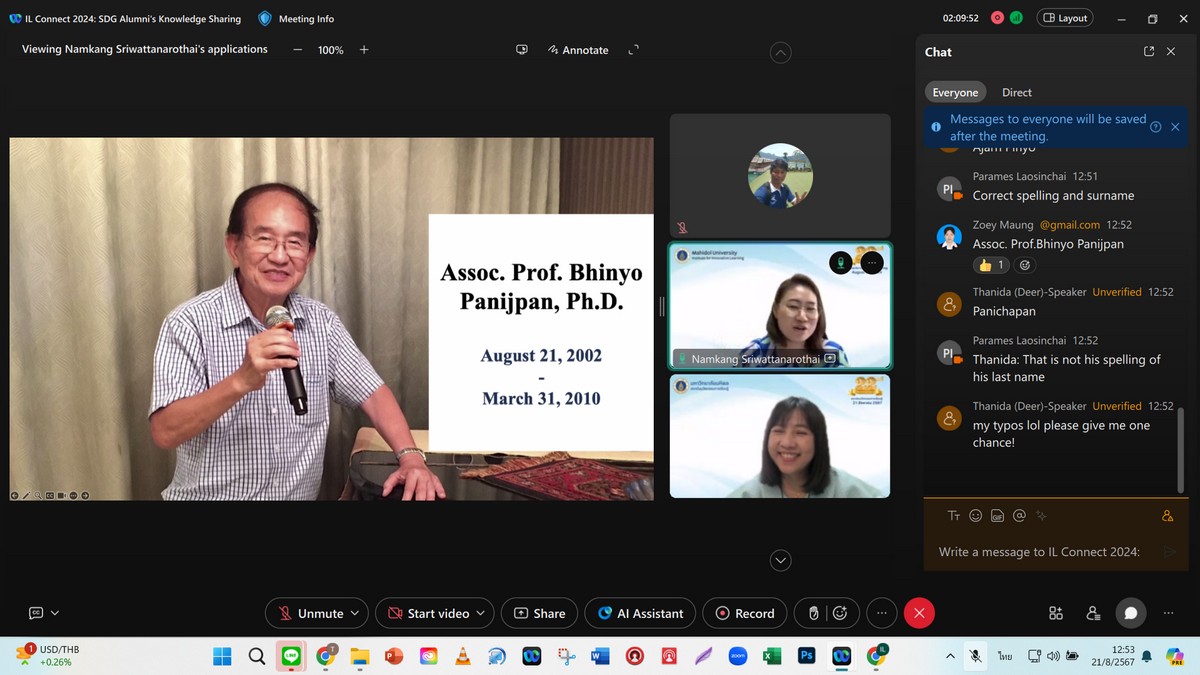
Task: Open the Participants panel
Action: (x=1093, y=613)
